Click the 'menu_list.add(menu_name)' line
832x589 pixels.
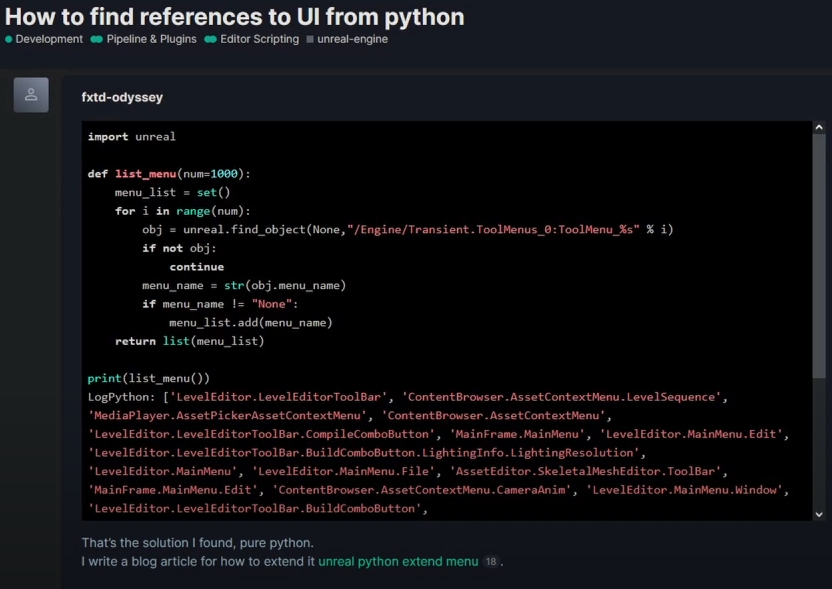tap(250, 323)
